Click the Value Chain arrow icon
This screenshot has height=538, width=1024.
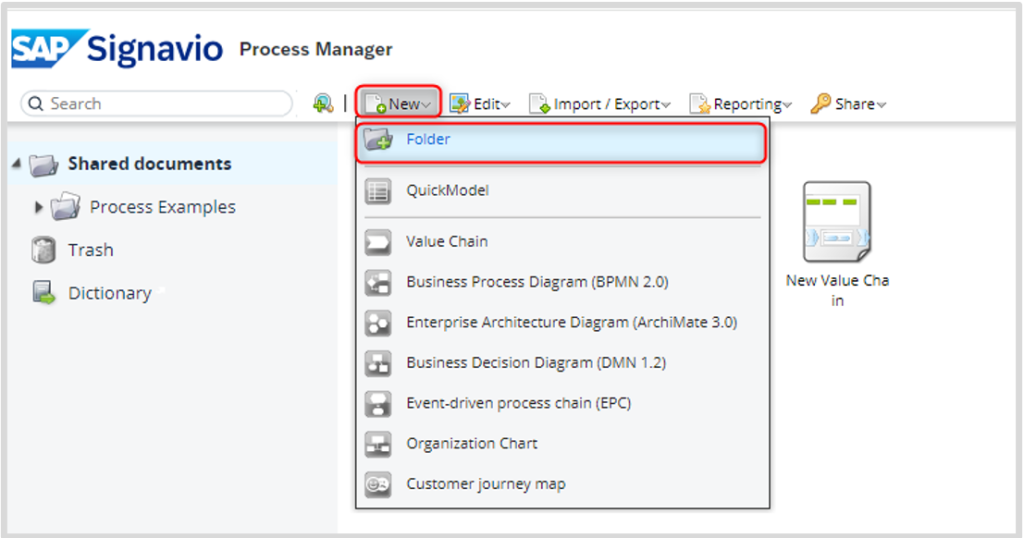coord(378,242)
